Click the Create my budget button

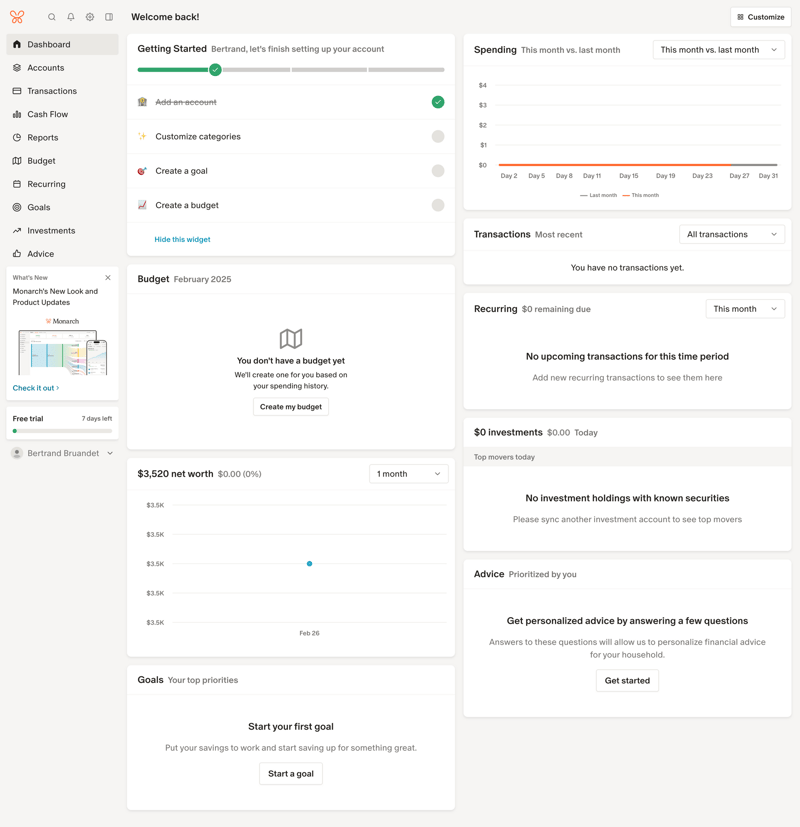(291, 406)
